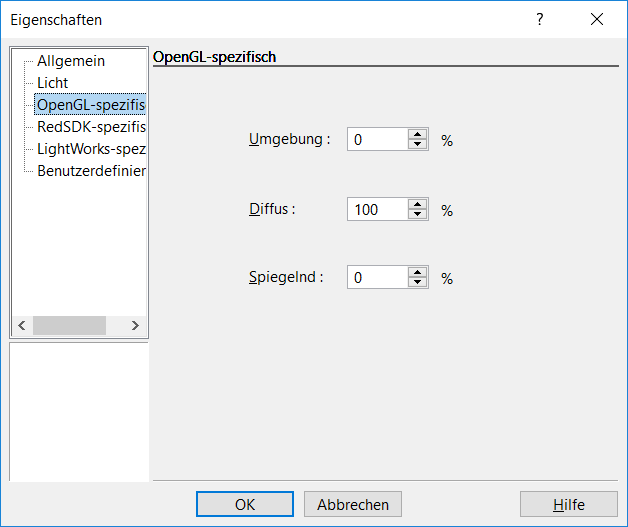
Task: Switch to RedSDK-spezifisch page
Action: click(91, 127)
